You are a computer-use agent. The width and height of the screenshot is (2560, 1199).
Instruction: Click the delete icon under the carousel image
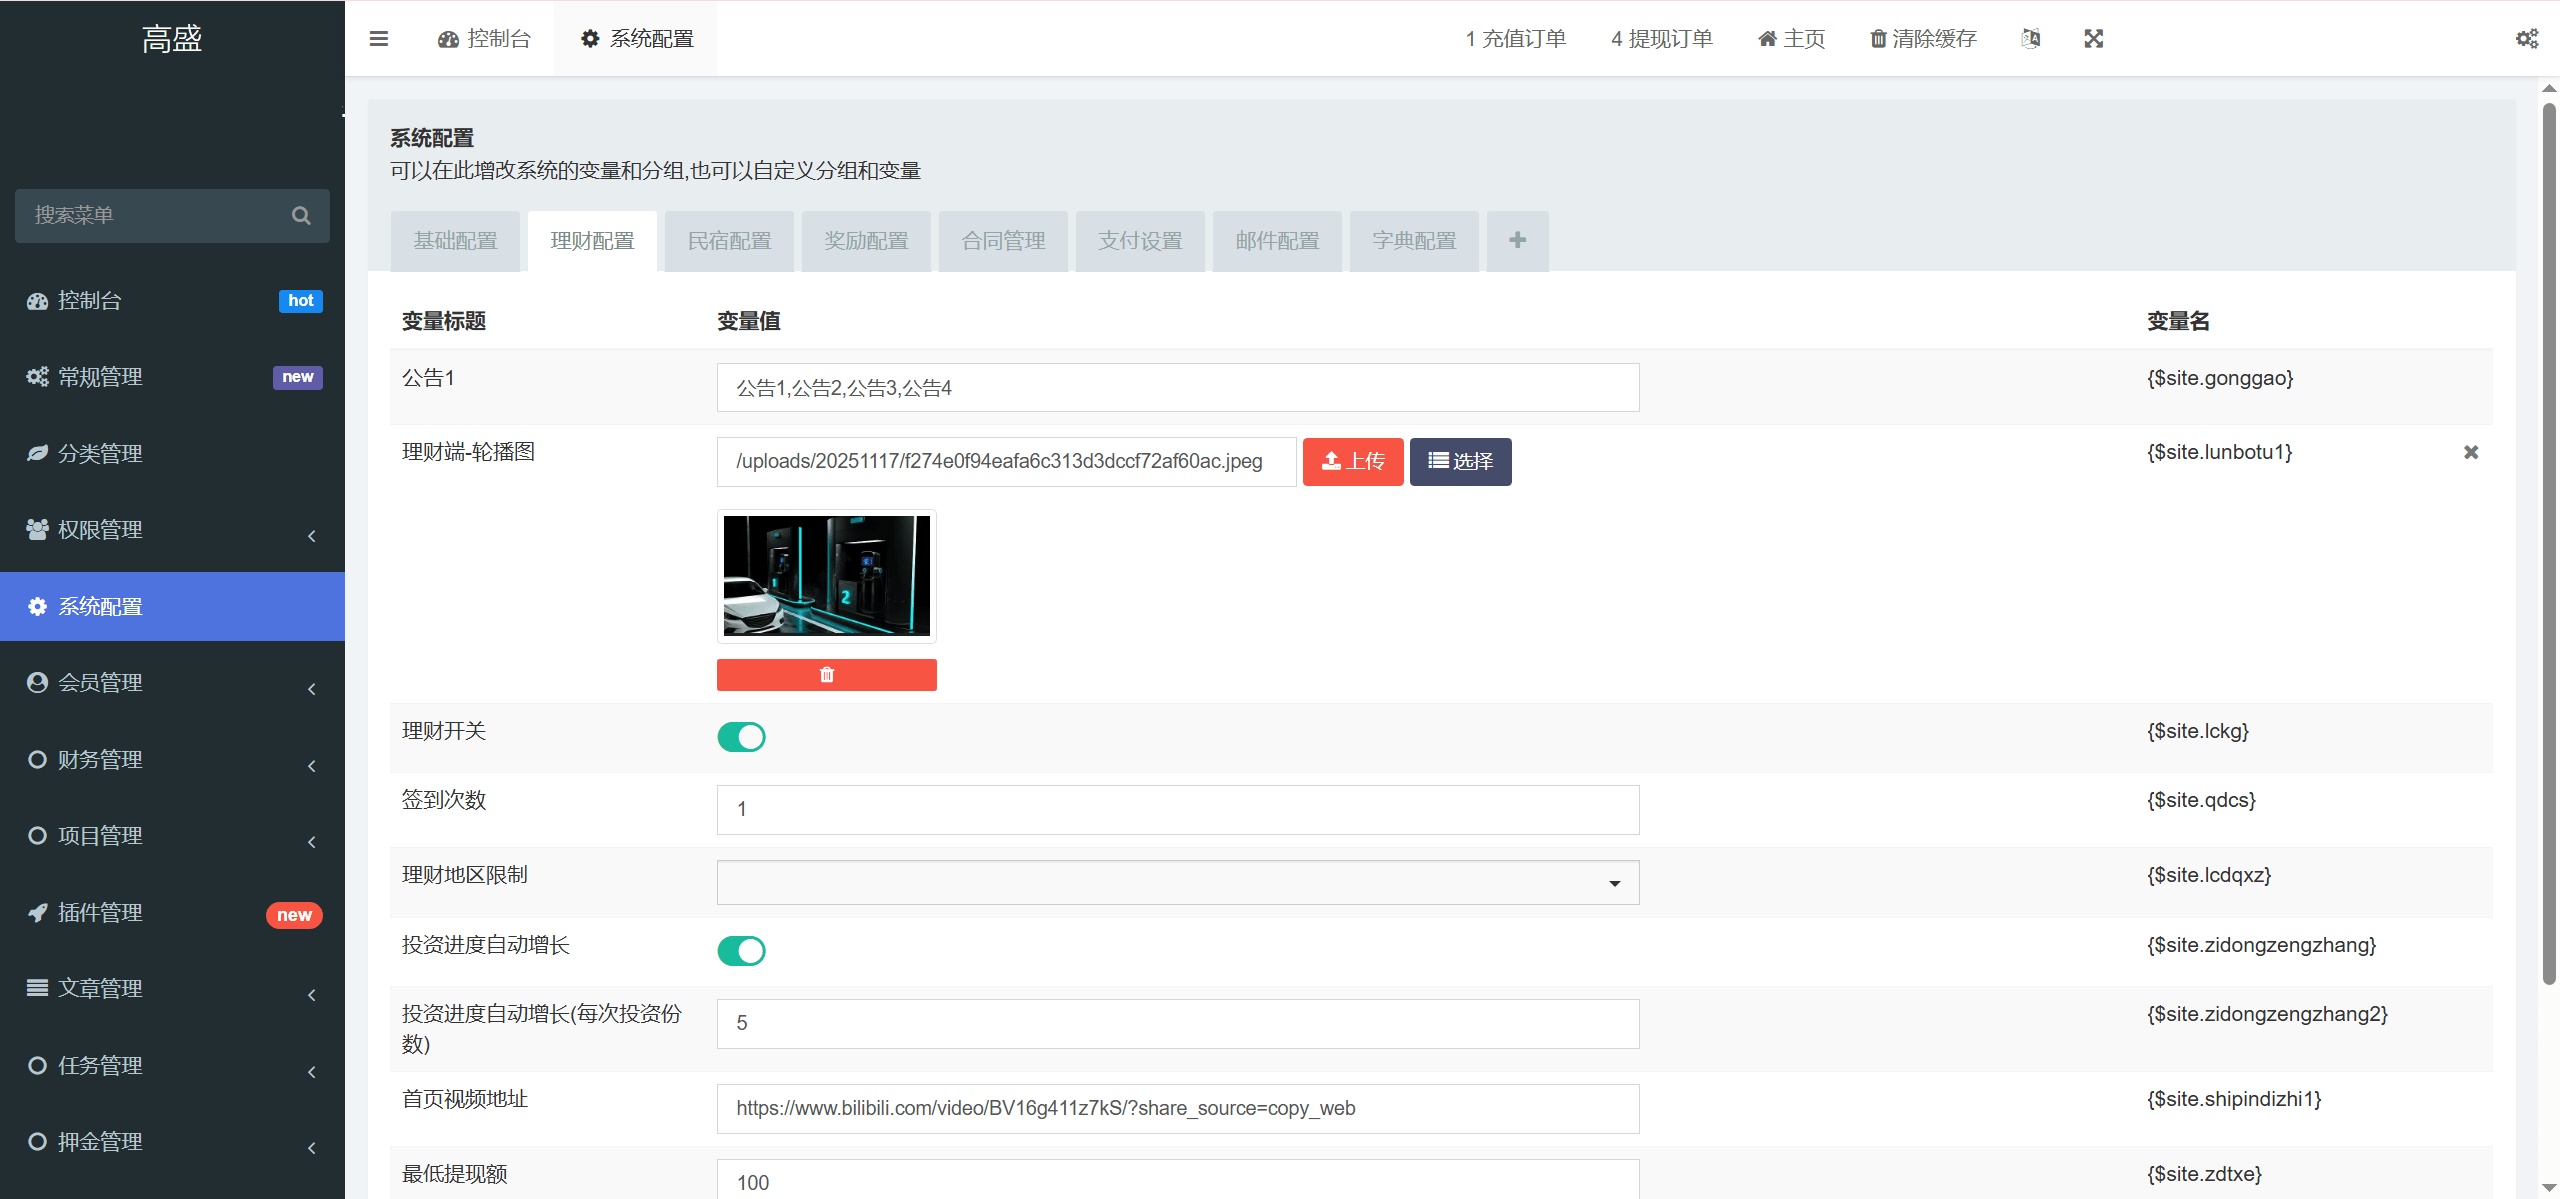826,674
